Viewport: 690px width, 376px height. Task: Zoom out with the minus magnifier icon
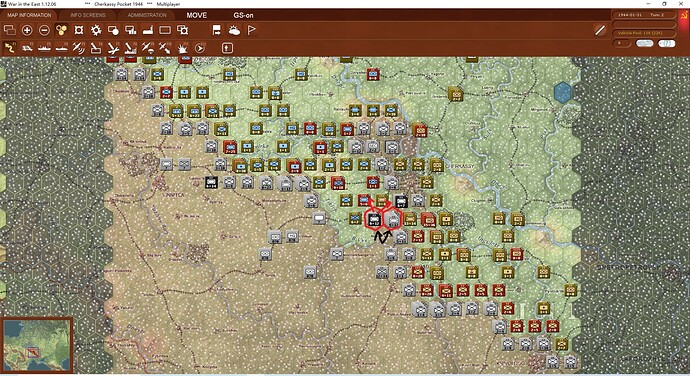coord(44,30)
